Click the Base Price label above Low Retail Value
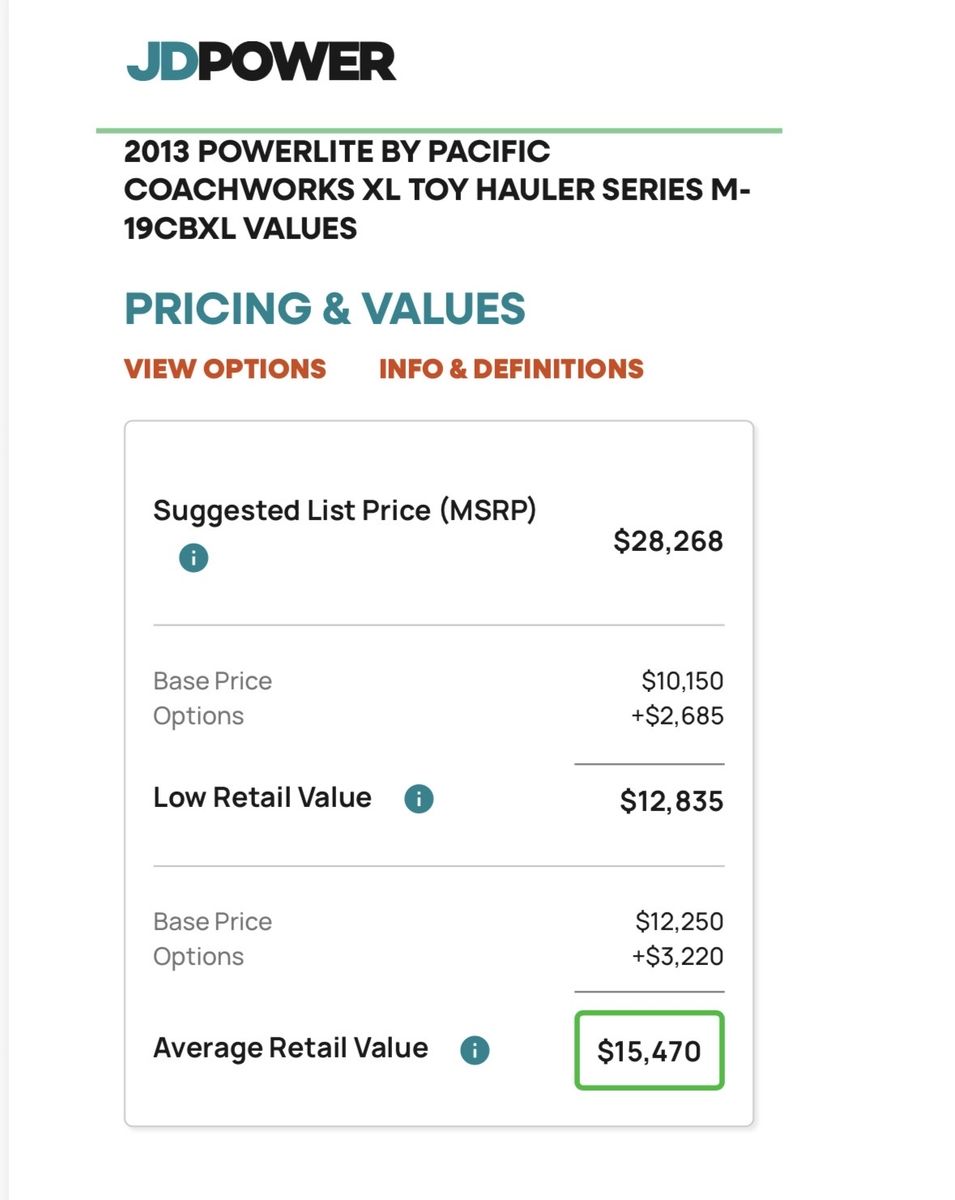The width and height of the screenshot is (955, 1200). [212, 681]
